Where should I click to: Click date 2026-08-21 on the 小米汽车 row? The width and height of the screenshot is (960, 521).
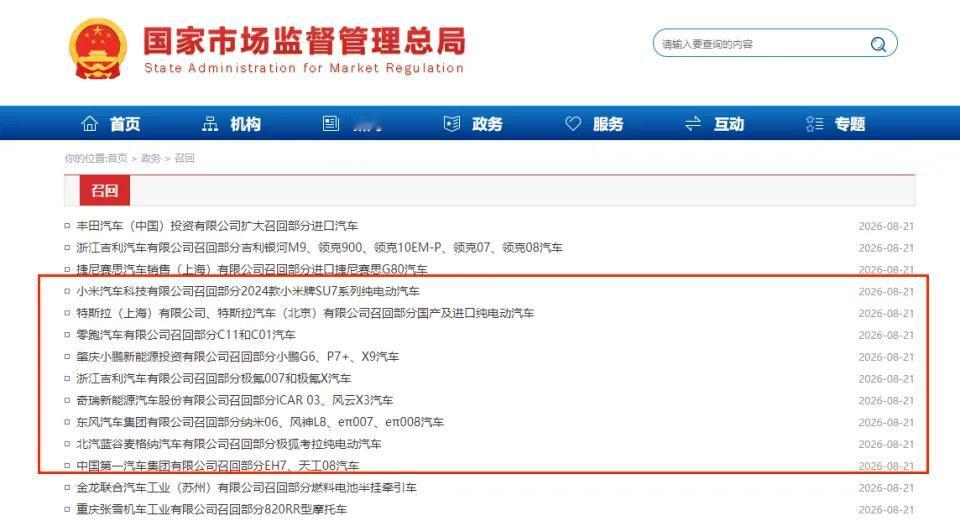[886, 292]
